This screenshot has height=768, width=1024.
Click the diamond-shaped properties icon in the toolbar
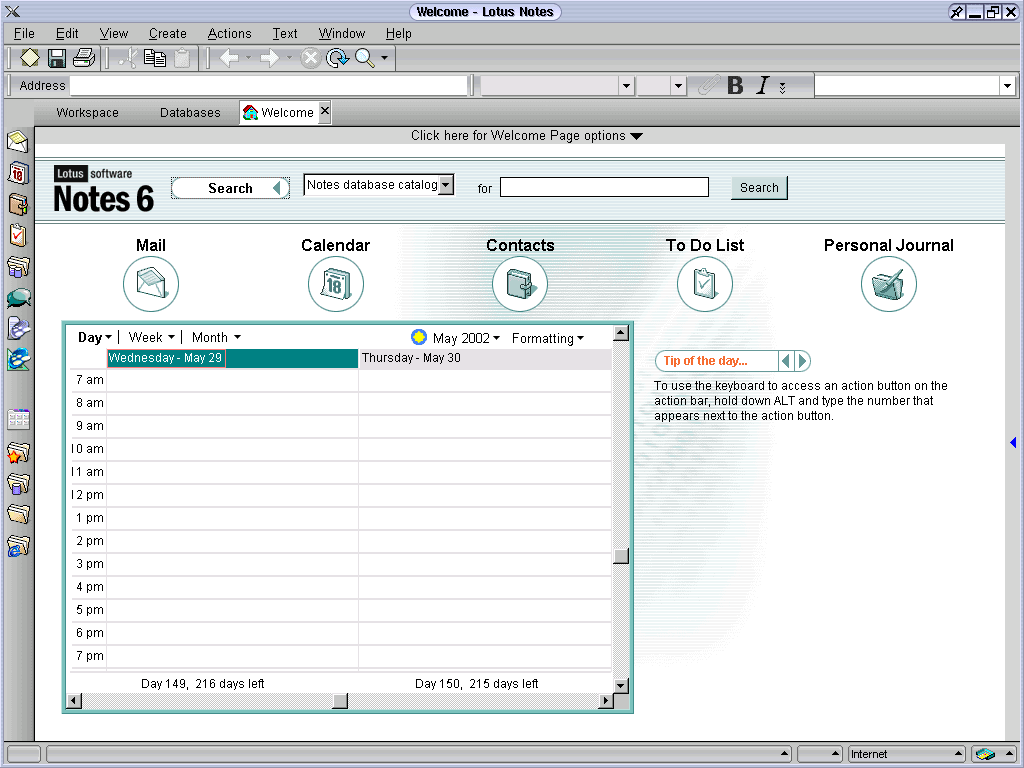tap(29, 58)
